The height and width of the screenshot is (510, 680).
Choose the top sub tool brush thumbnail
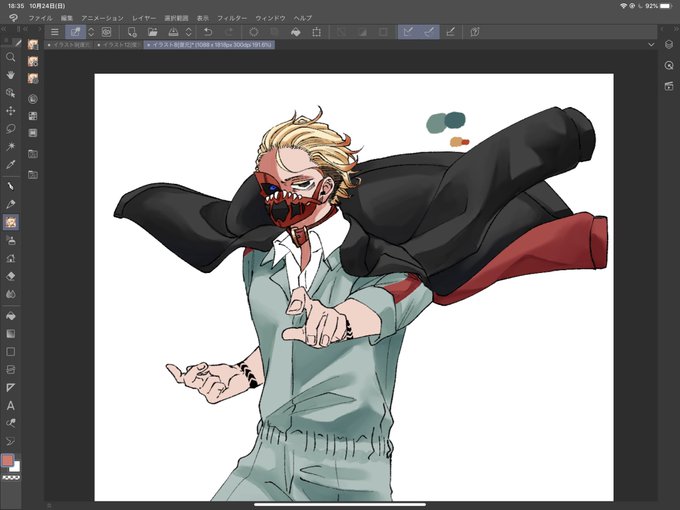click(x=33, y=45)
